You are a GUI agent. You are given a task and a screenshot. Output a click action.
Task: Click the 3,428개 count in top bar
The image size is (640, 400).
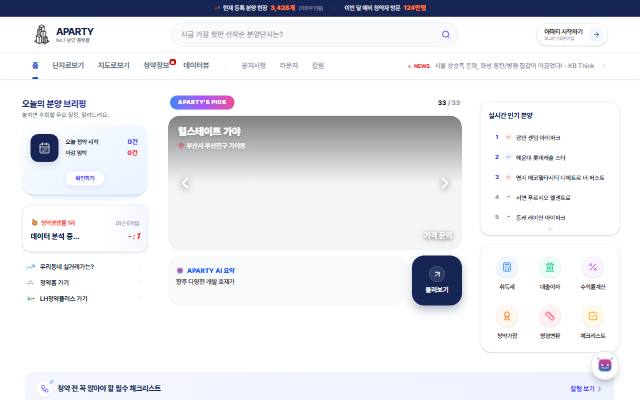282,8
